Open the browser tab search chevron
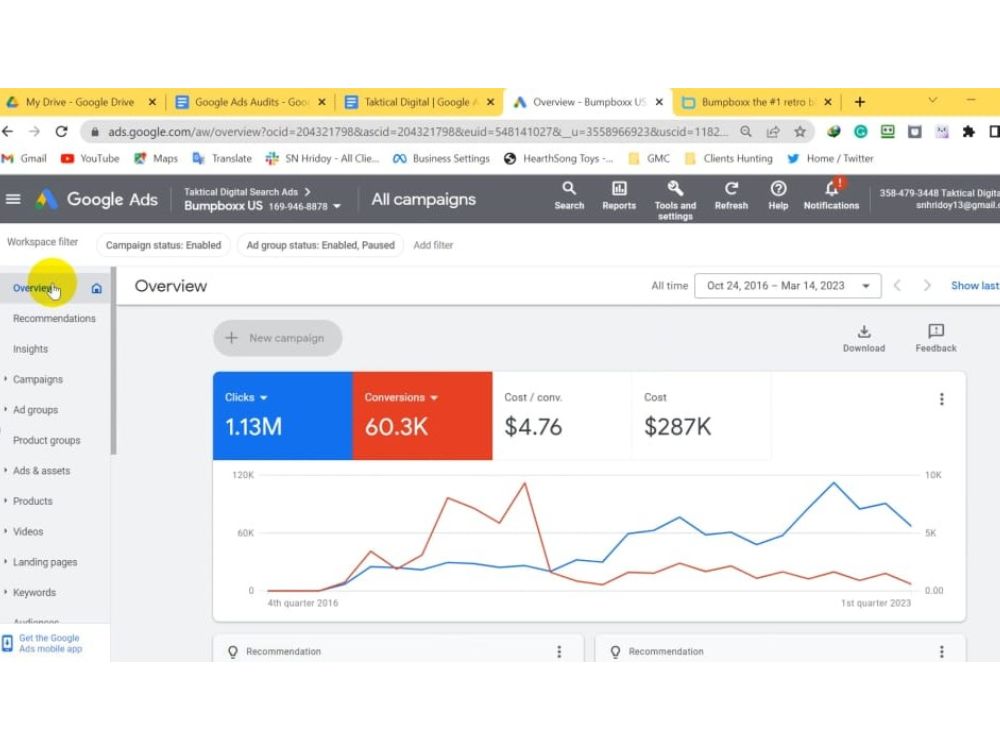The image size is (1000, 750). coord(932,100)
